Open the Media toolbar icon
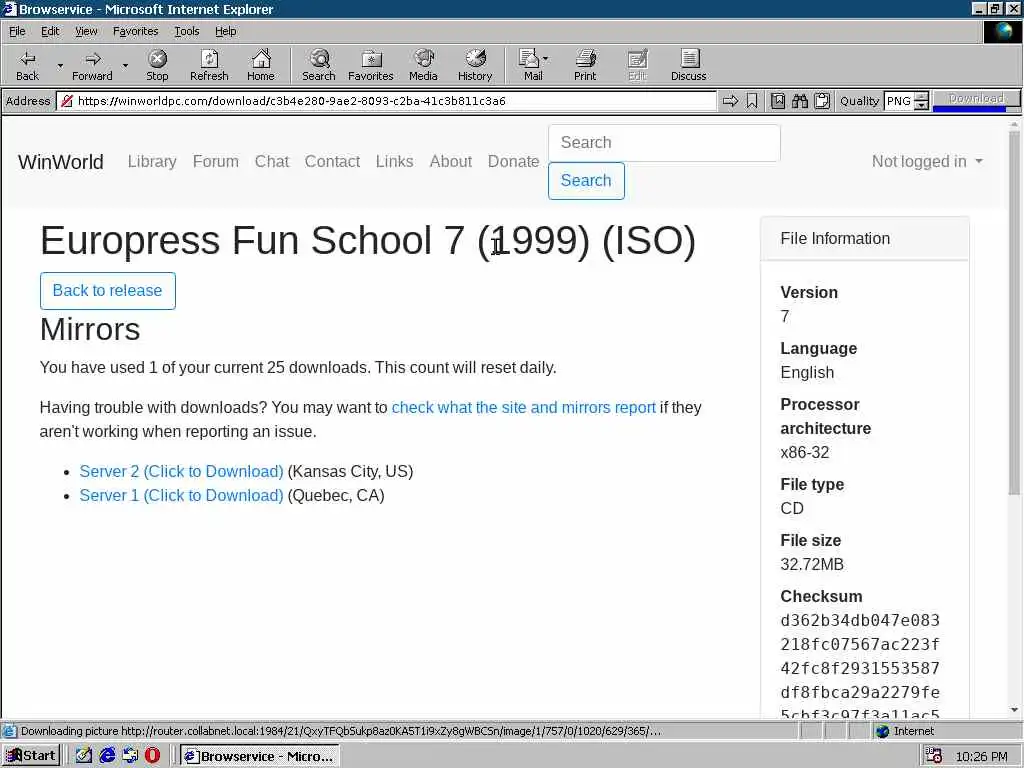Viewport: 1024px width, 768px height. click(423, 65)
